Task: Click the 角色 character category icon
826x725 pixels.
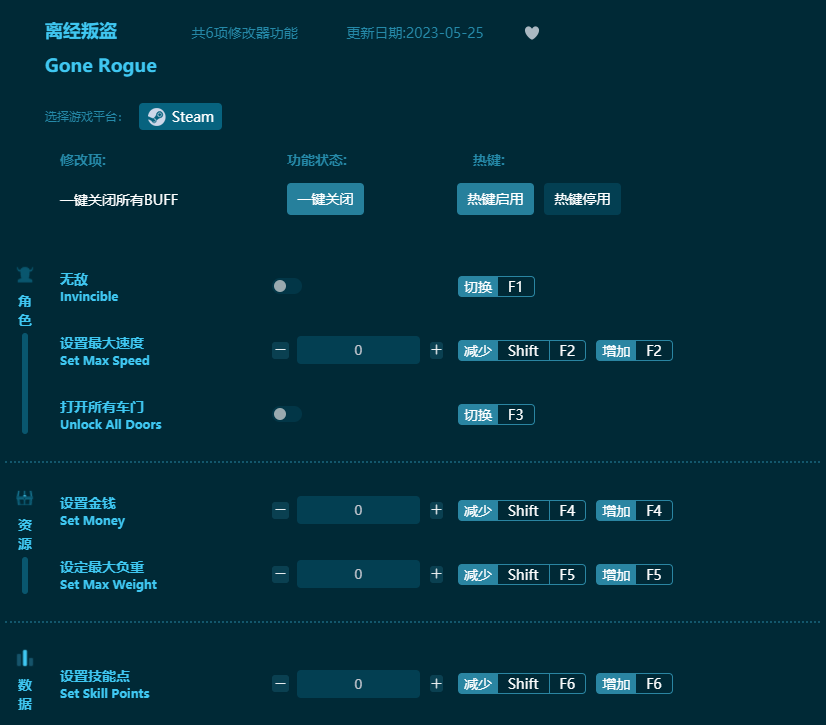Action: [x=25, y=275]
